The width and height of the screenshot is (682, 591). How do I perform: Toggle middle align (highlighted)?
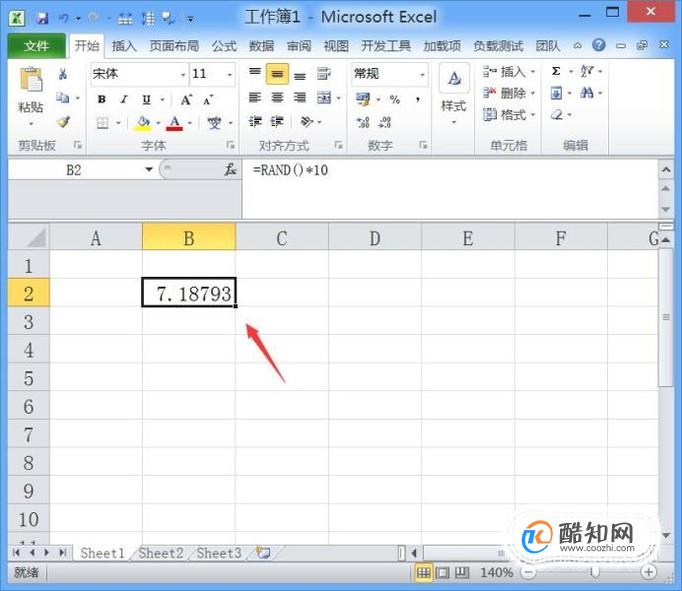tap(277, 73)
